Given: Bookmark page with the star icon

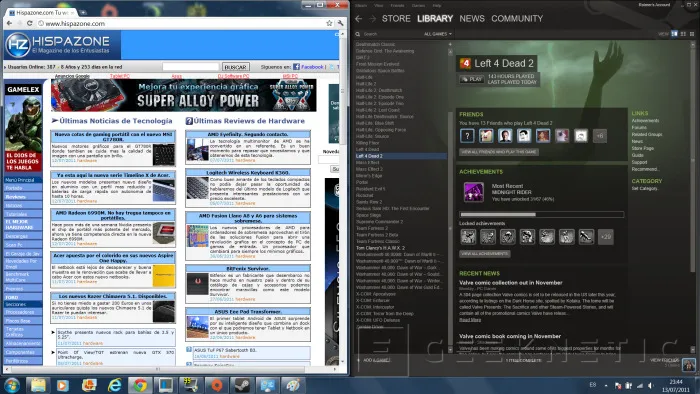Looking at the screenshot, I should point(329,23).
